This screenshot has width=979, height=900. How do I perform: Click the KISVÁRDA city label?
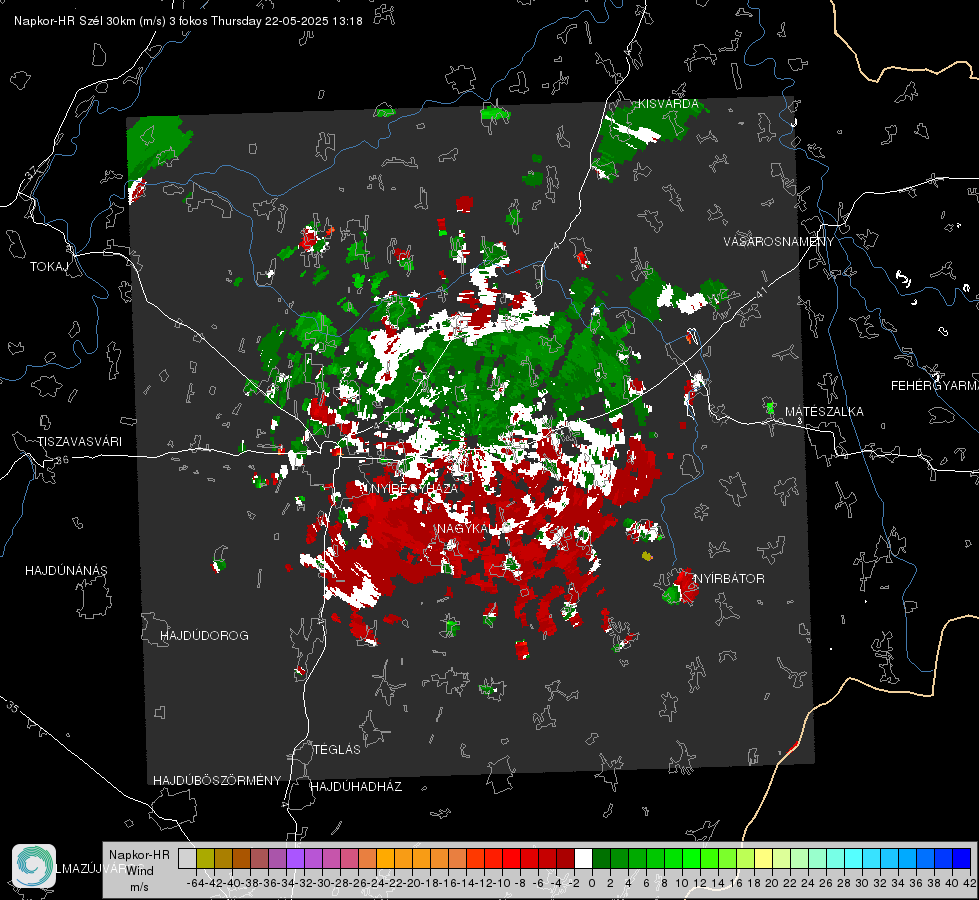pos(668,104)
